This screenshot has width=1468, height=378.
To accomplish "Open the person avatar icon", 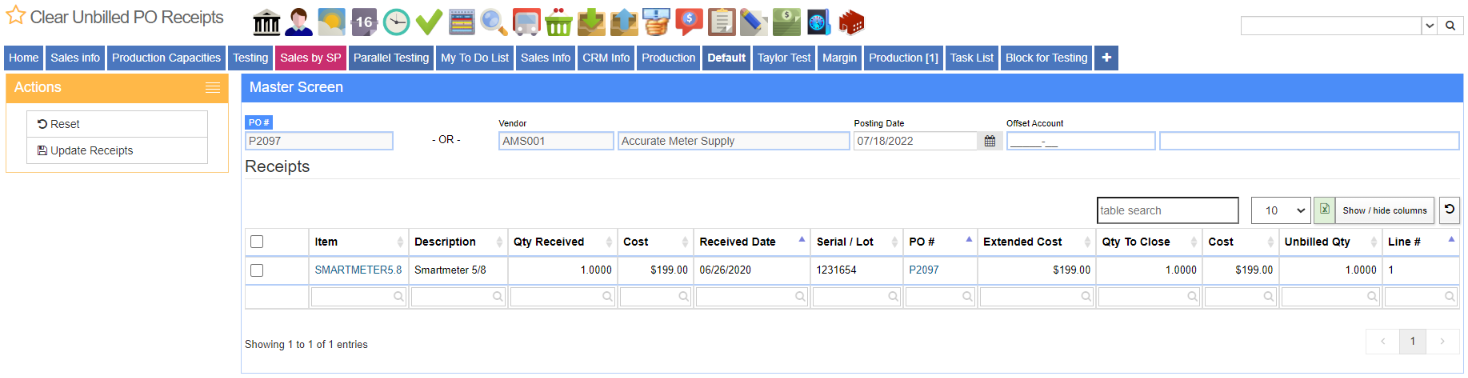I will 299,21.
